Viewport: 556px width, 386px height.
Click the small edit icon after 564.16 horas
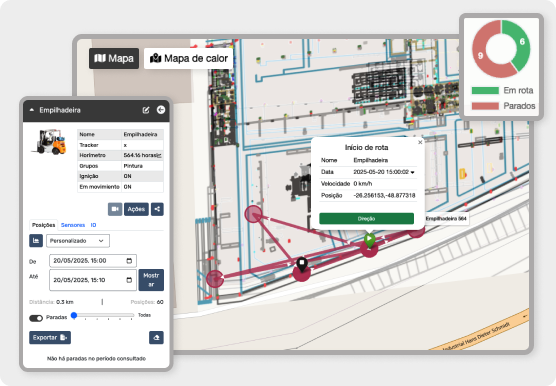coord(159,155)
